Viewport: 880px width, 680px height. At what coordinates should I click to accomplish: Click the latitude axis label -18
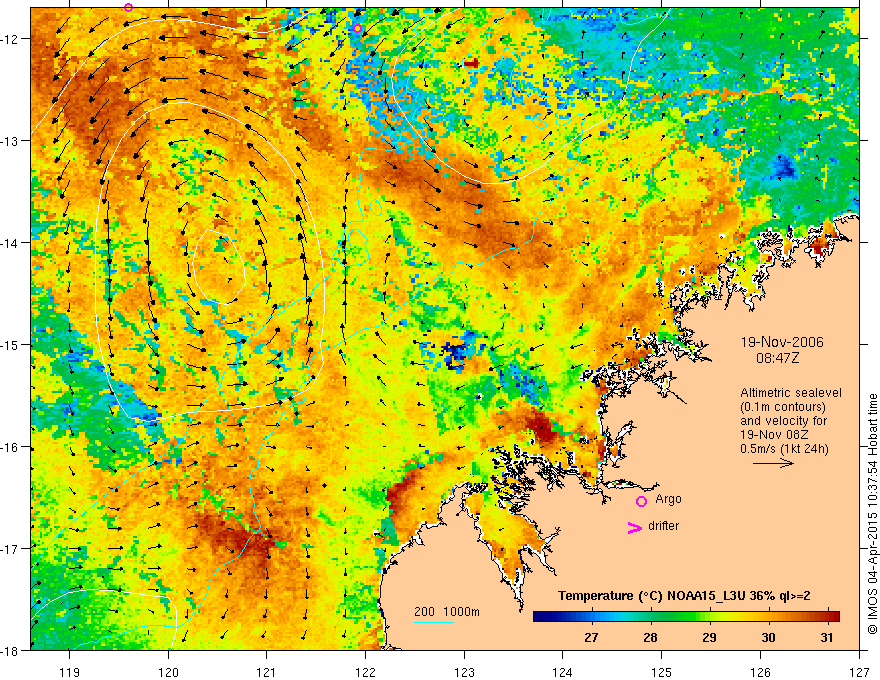coord(10,650)
